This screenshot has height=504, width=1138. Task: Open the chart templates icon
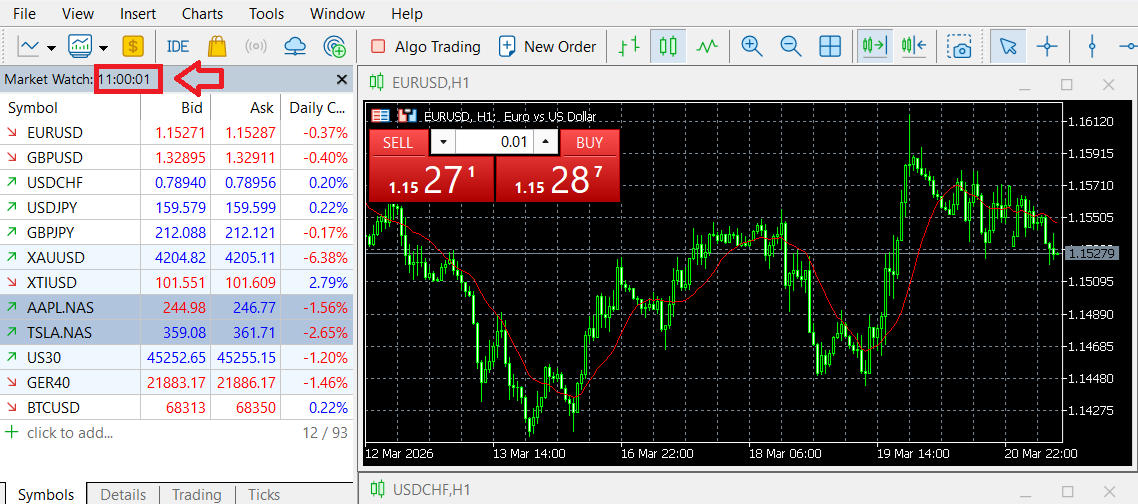tap(80, 46)
